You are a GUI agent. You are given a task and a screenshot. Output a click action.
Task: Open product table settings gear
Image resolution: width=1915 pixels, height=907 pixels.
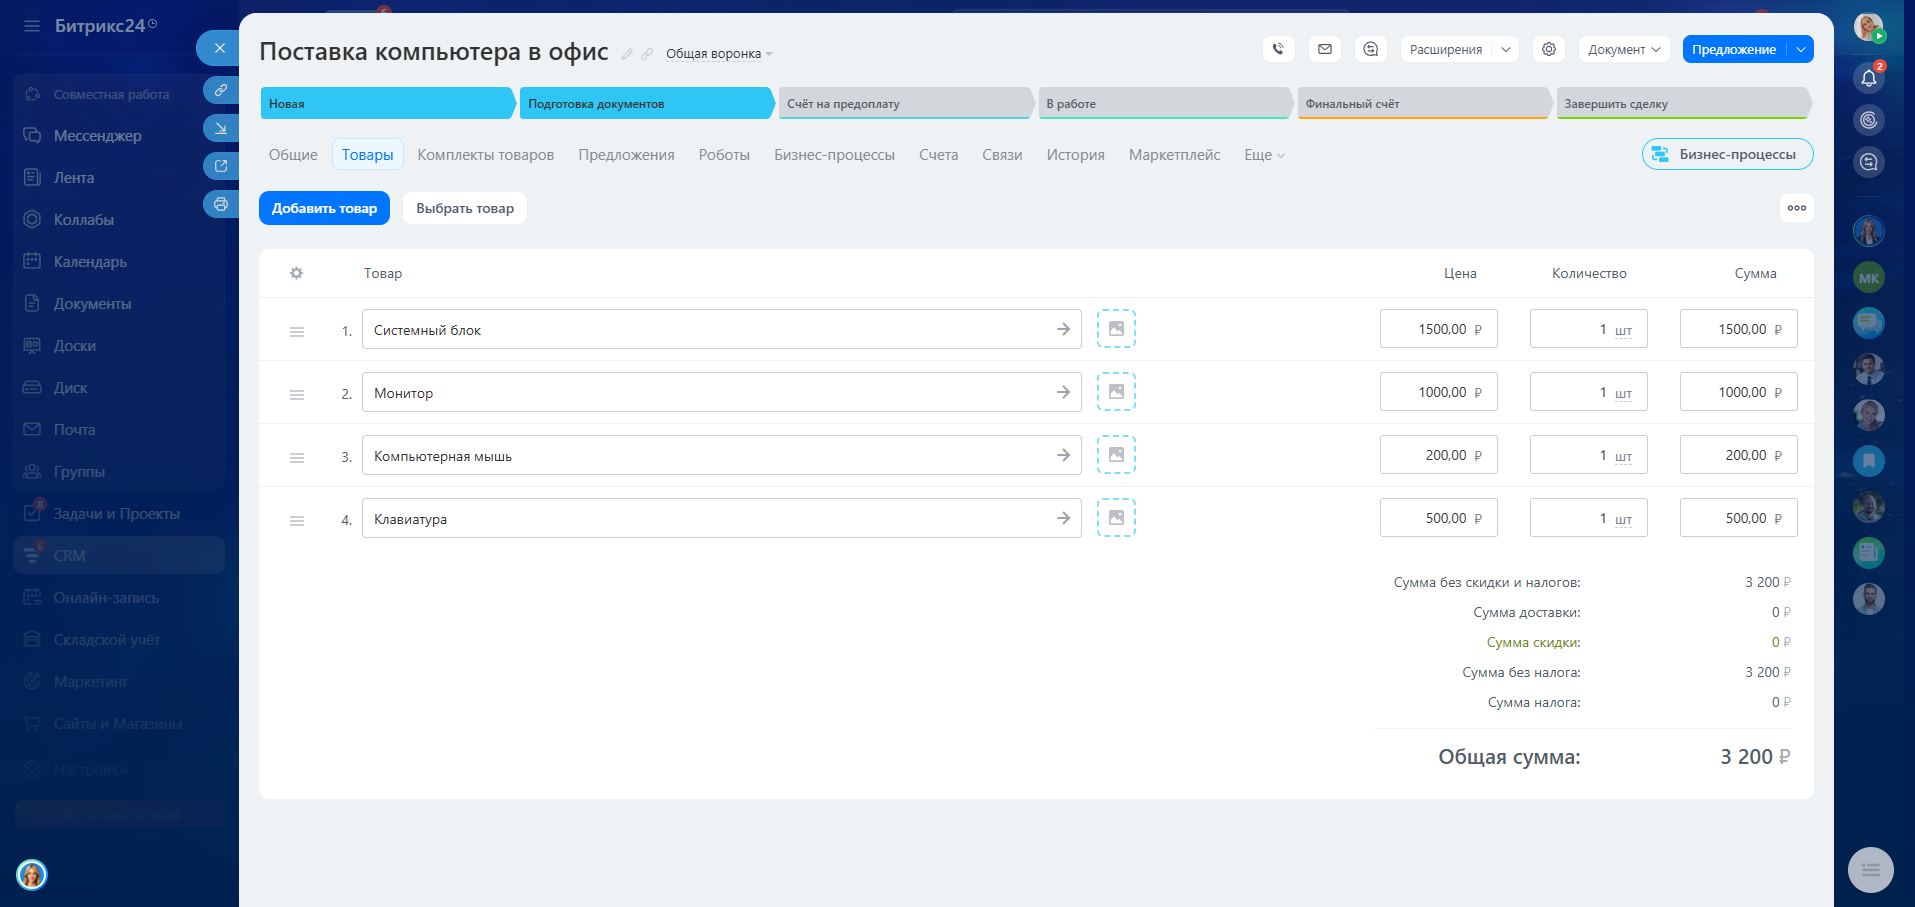[296, 273]
